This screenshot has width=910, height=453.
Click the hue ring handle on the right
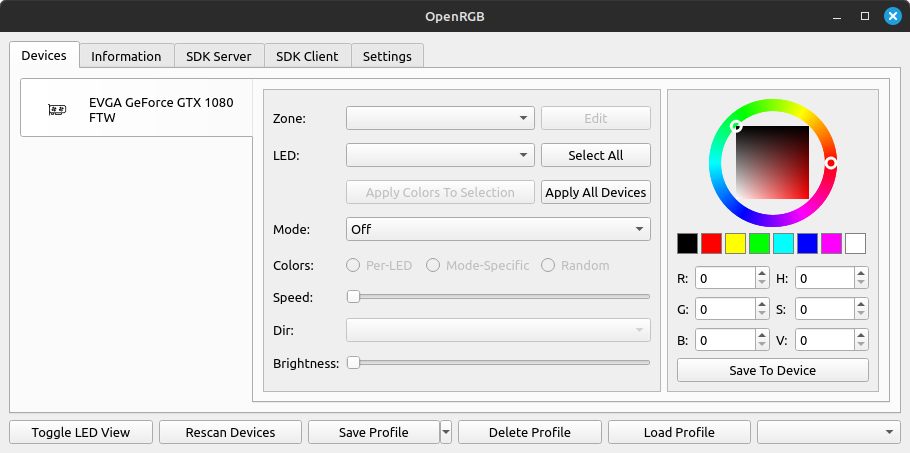point(830,163)
